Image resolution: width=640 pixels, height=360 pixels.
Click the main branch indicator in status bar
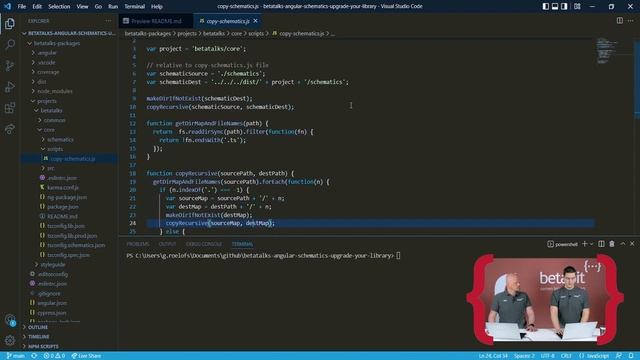point(16,356)
